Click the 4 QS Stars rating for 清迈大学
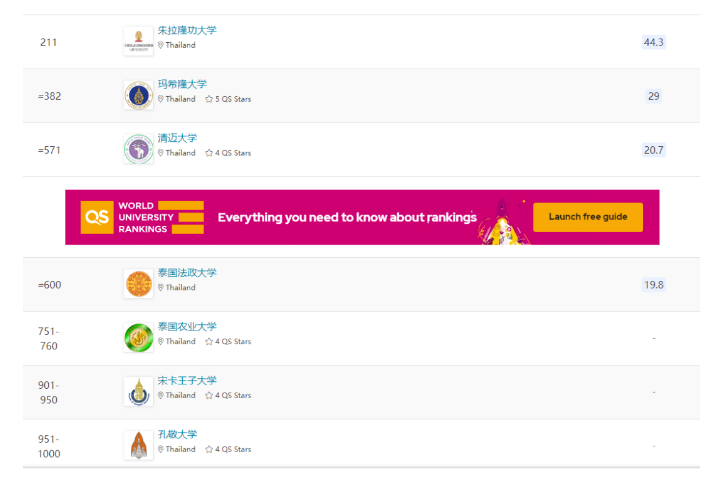 pos(228,153)
